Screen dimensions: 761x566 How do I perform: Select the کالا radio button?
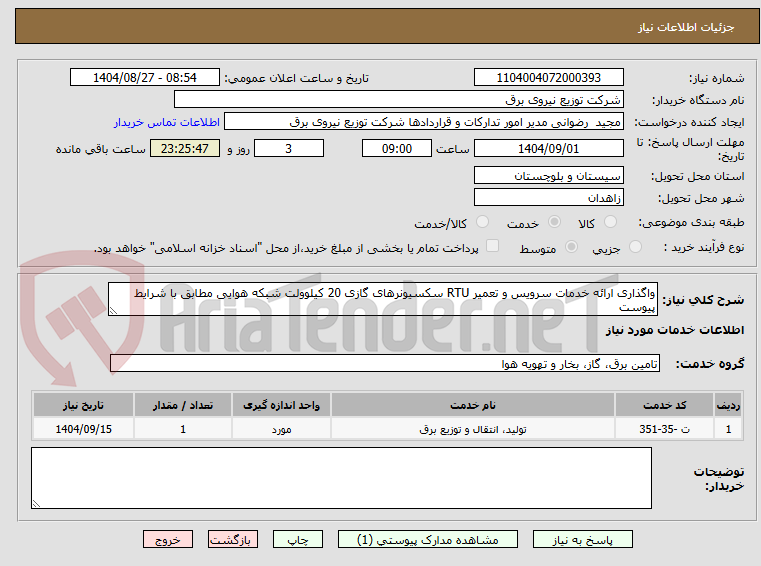(x=610, y=222)
